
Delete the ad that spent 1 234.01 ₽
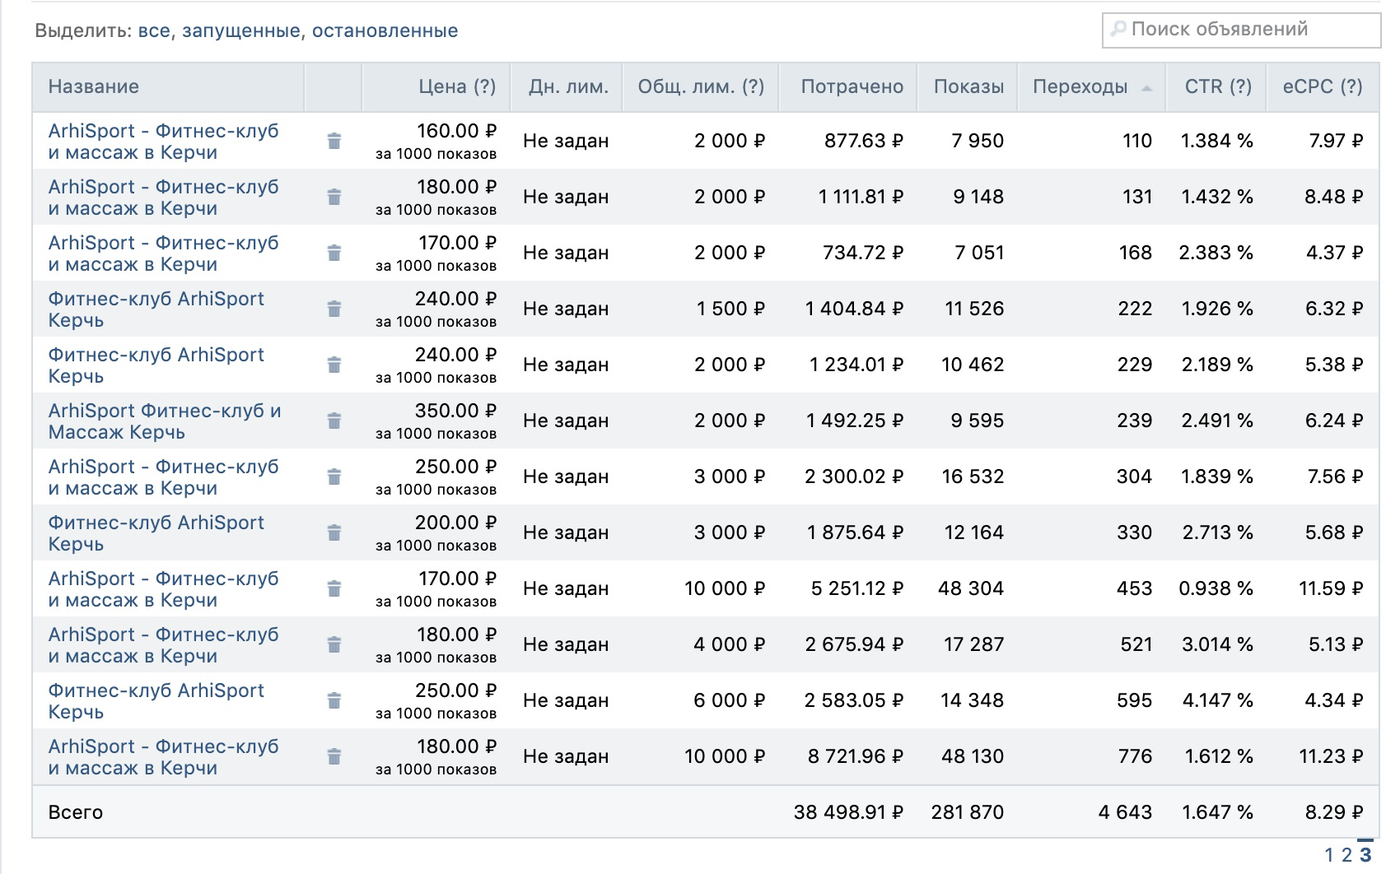click(334, 365)
